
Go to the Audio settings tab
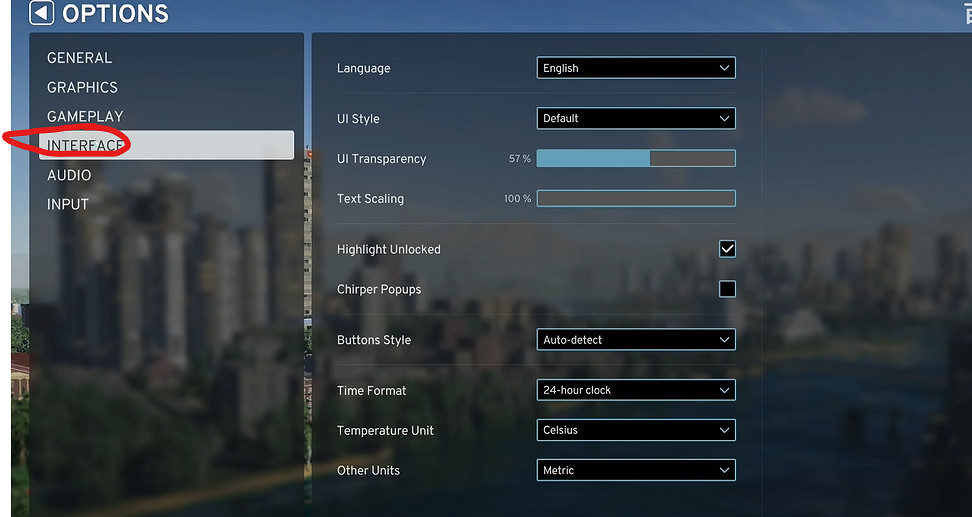[69, 175]
